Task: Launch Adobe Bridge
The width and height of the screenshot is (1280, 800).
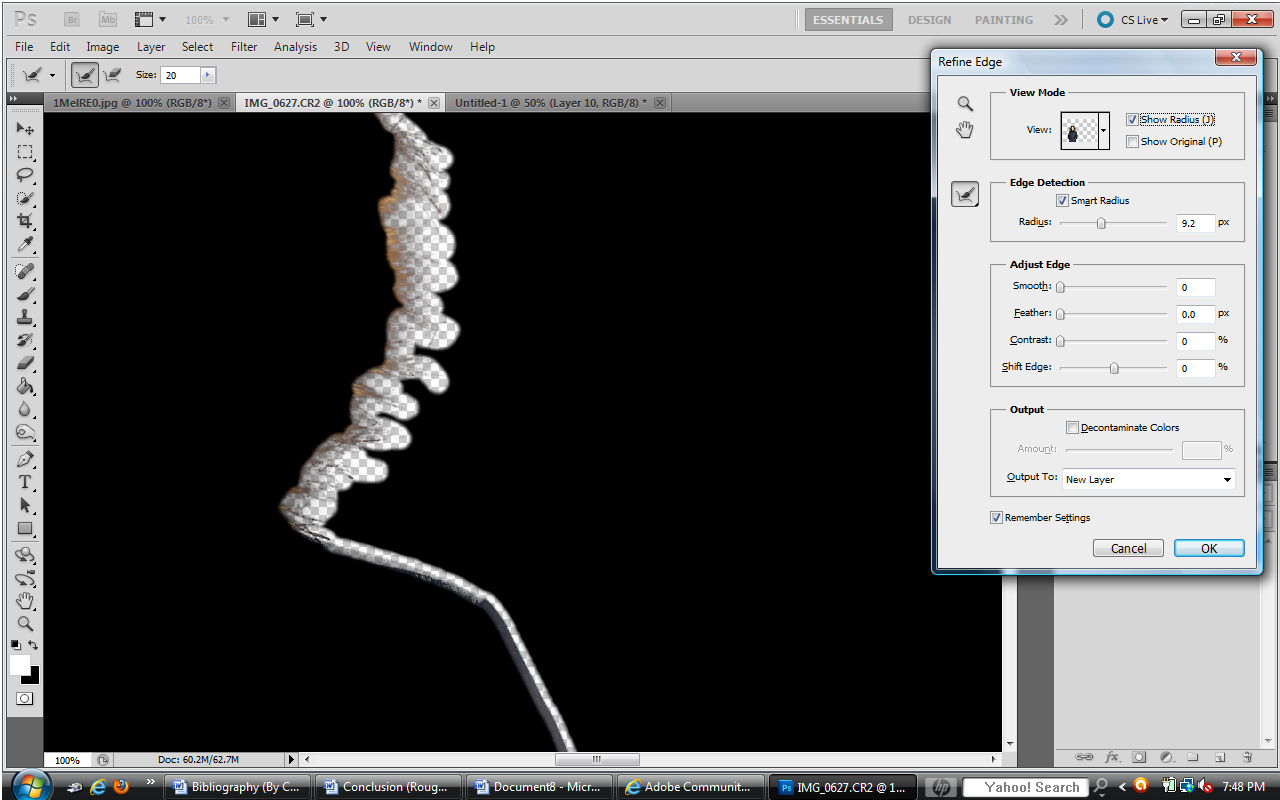Action: [72, 19]
